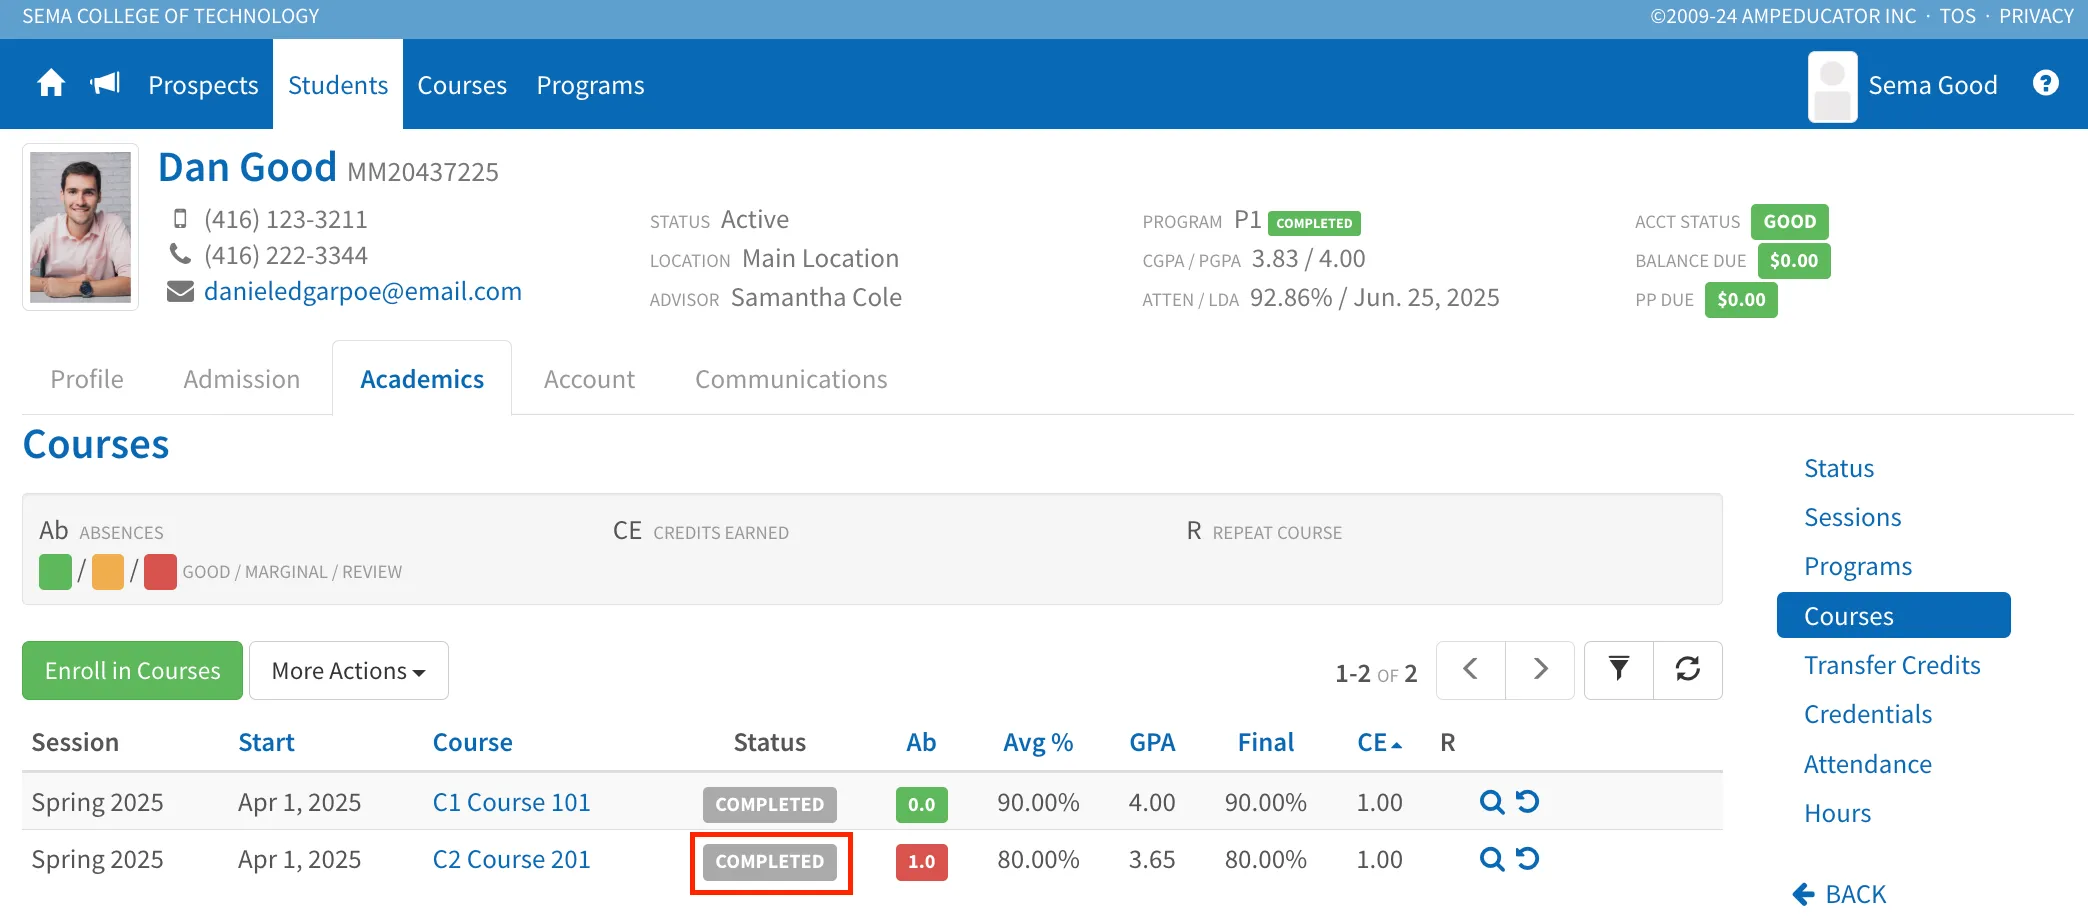Go to the home icon
2088x916 pixels.
(x=51, y=84)
